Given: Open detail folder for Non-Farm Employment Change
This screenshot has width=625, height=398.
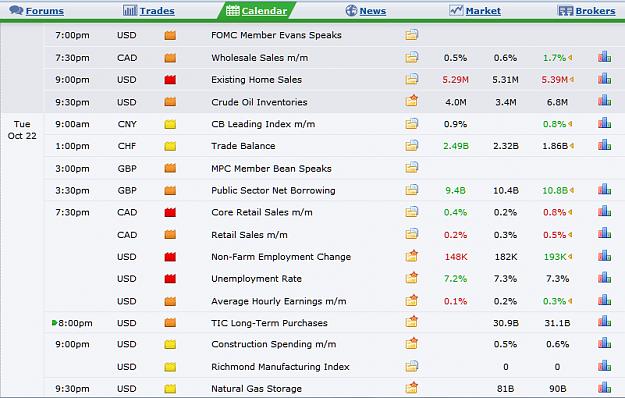Looking at the screenshot, I should [x=412, y=256].
